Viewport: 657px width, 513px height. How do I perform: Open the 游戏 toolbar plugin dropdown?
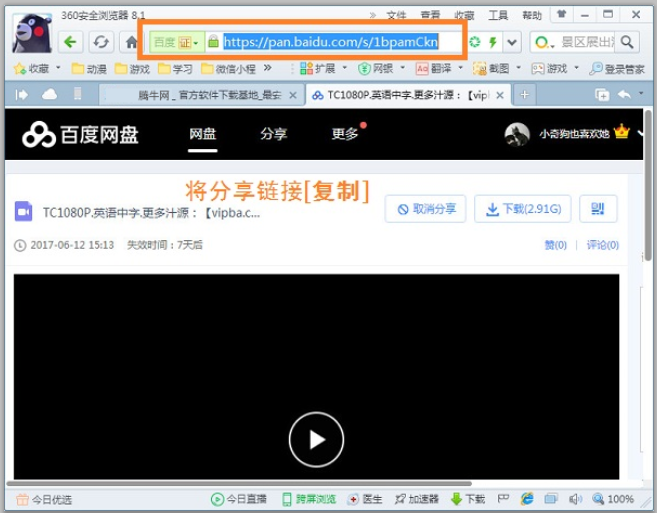pos(555,68)
